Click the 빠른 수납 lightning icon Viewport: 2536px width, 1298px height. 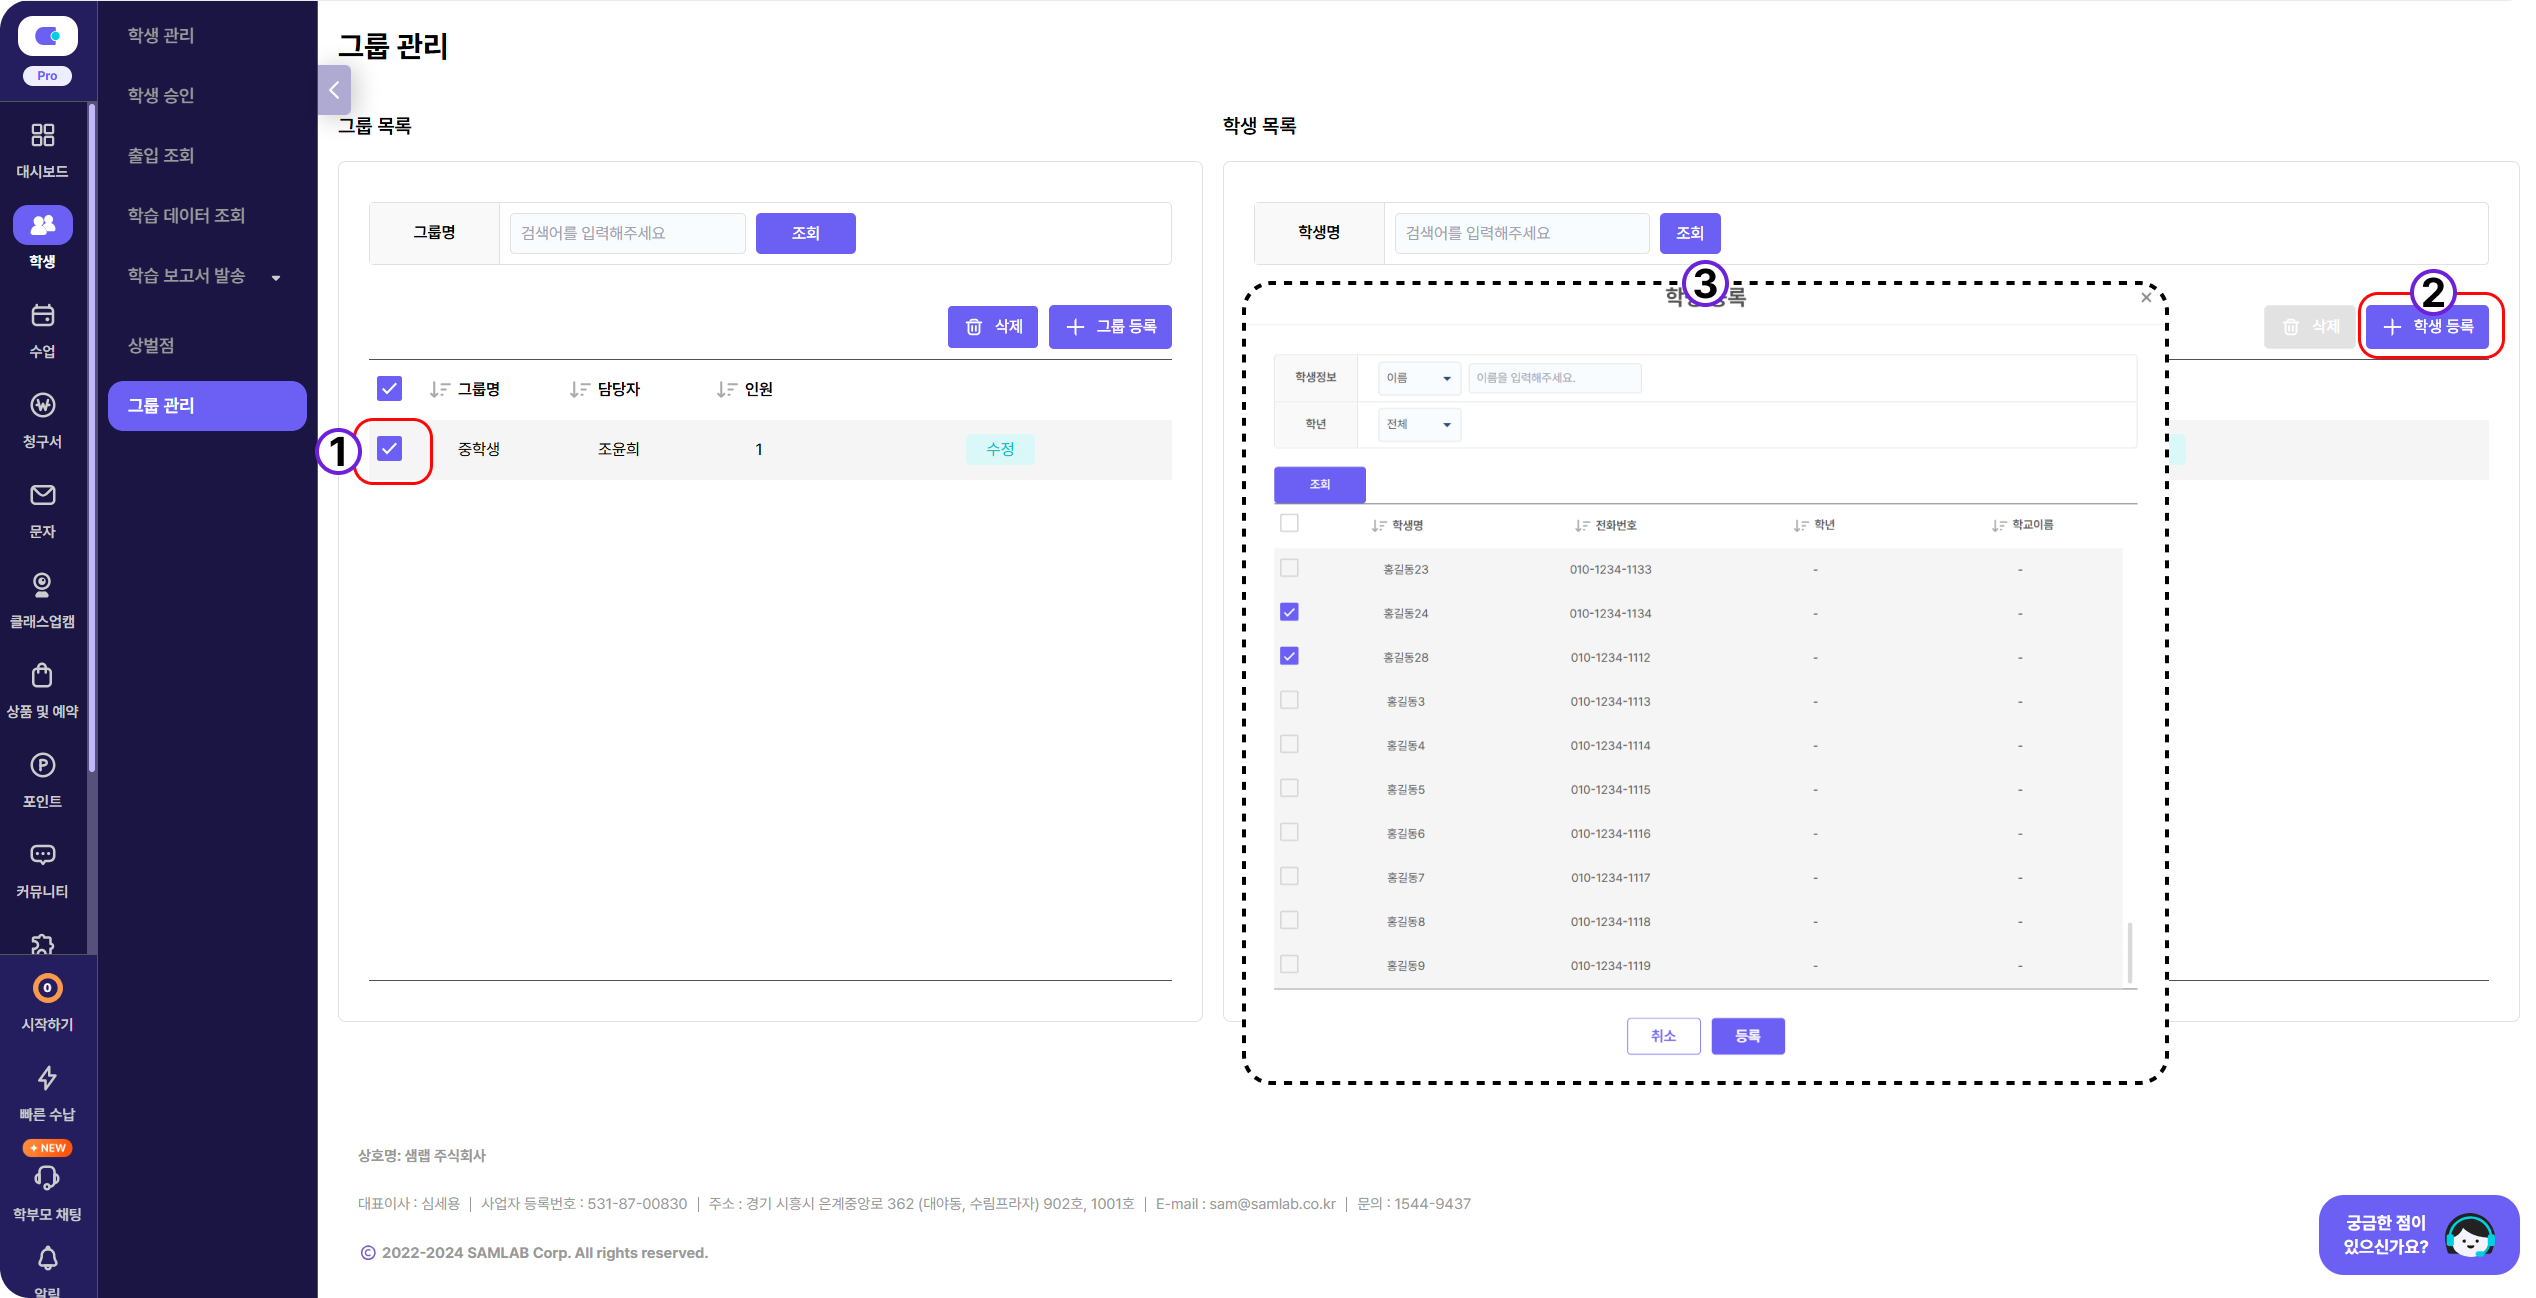tap(47, 1078)
